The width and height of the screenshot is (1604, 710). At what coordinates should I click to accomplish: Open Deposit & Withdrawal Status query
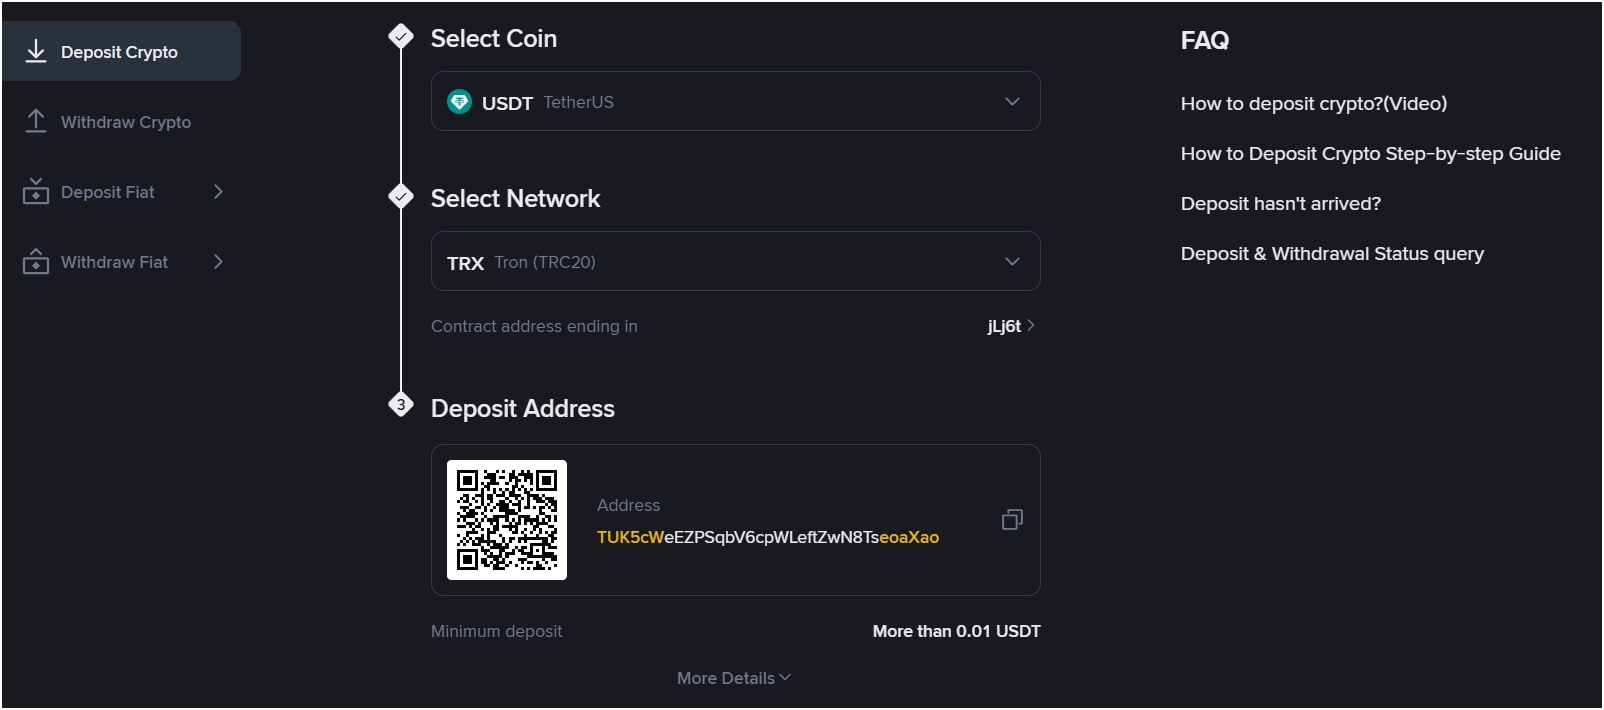pyautogui.click(x=1333, y=253)
